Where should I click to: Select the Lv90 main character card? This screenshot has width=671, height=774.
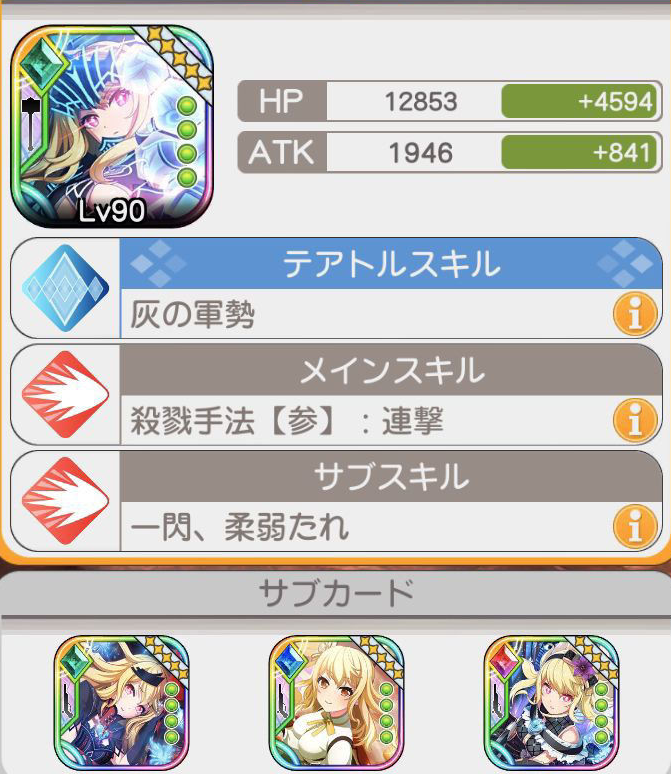[112, 127]
